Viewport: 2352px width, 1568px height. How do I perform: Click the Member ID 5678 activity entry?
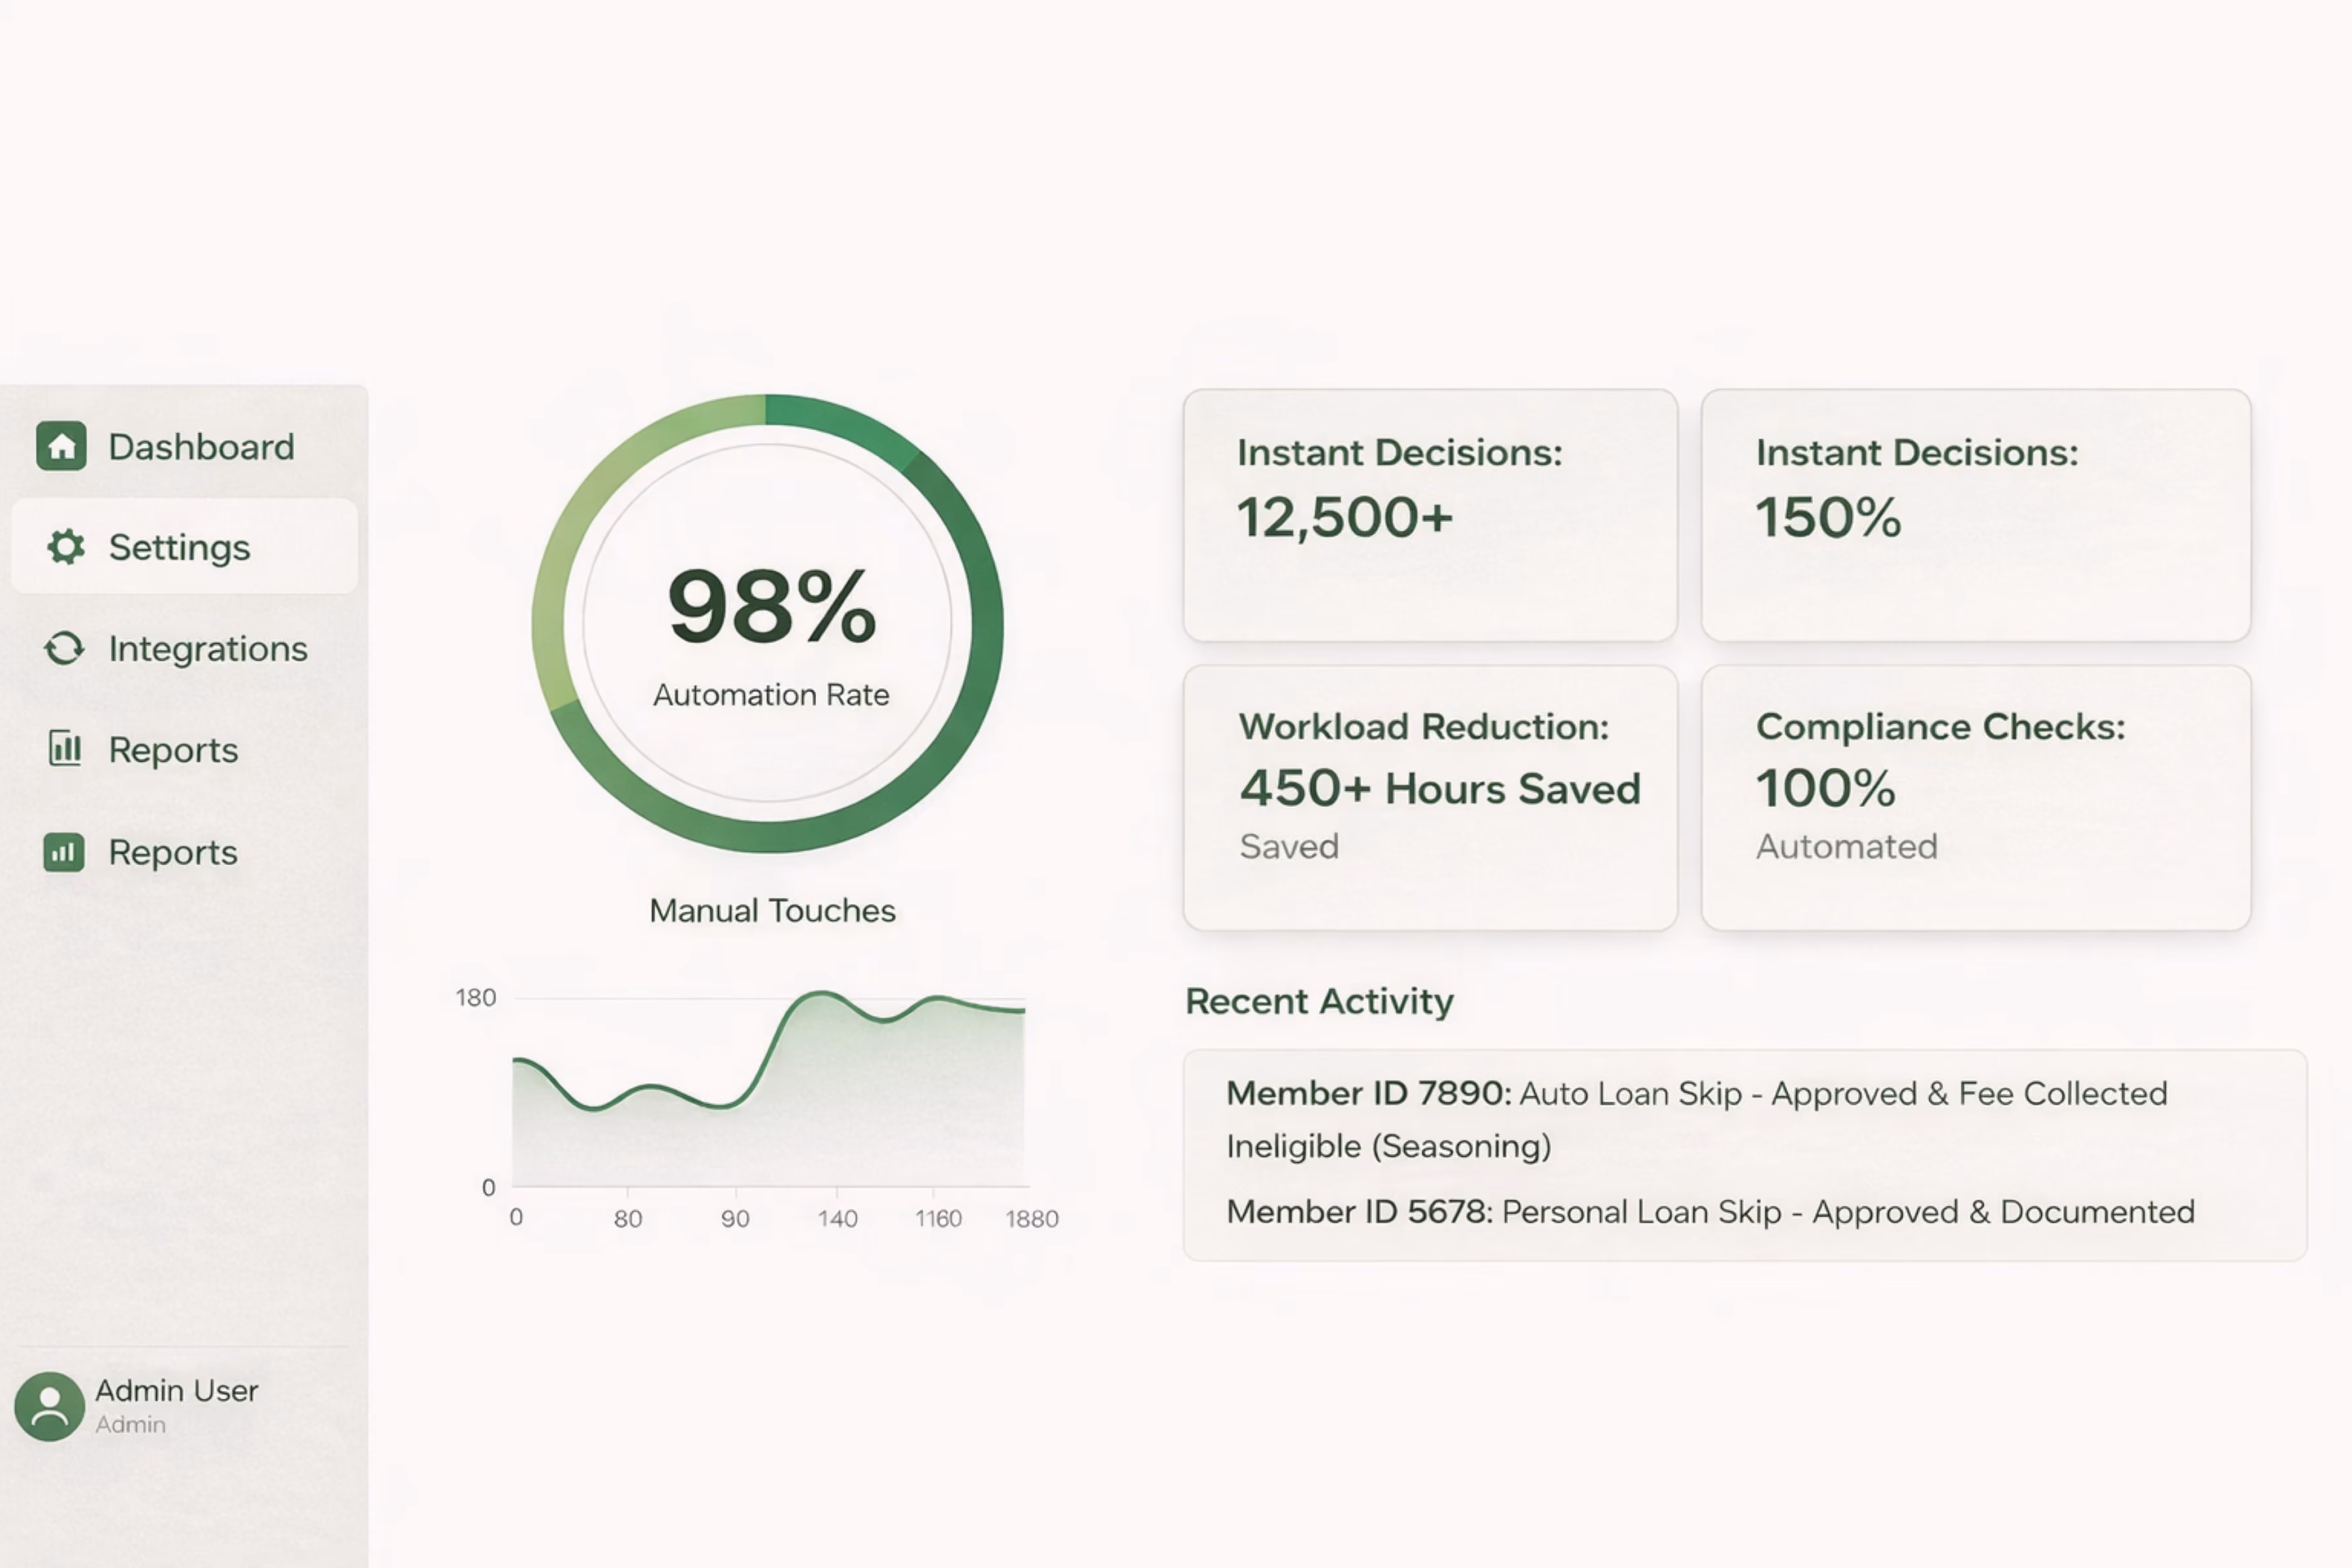1710,1212
